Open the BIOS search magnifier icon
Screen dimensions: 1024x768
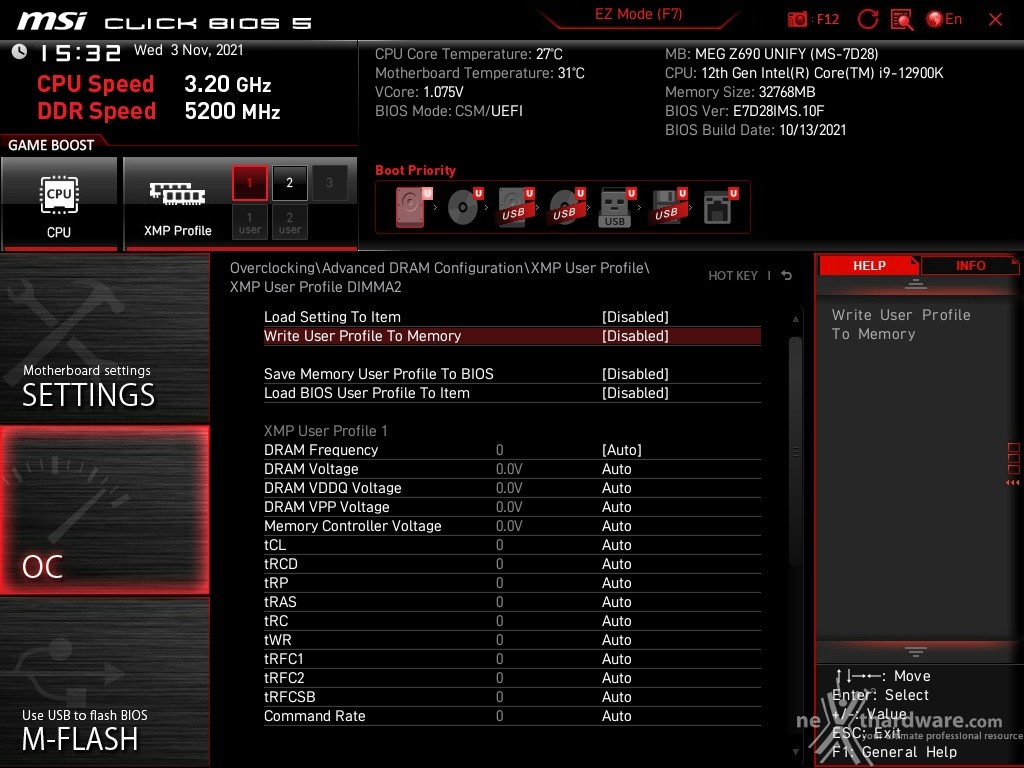click(x=902, y=20)
